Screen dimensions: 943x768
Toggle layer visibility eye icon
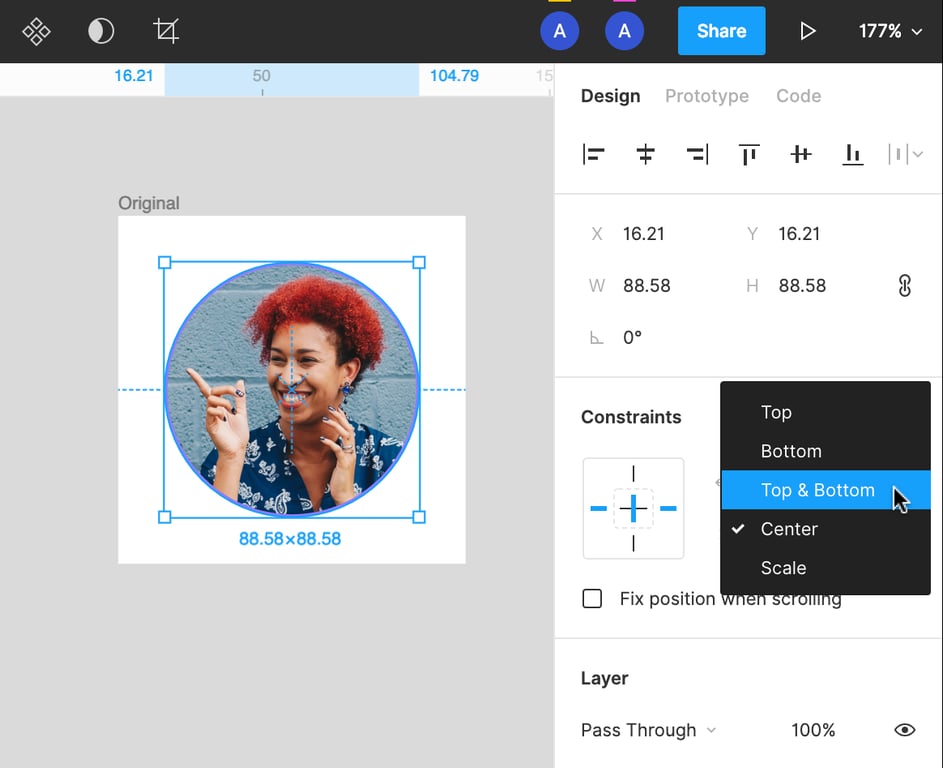coord(904,730)
